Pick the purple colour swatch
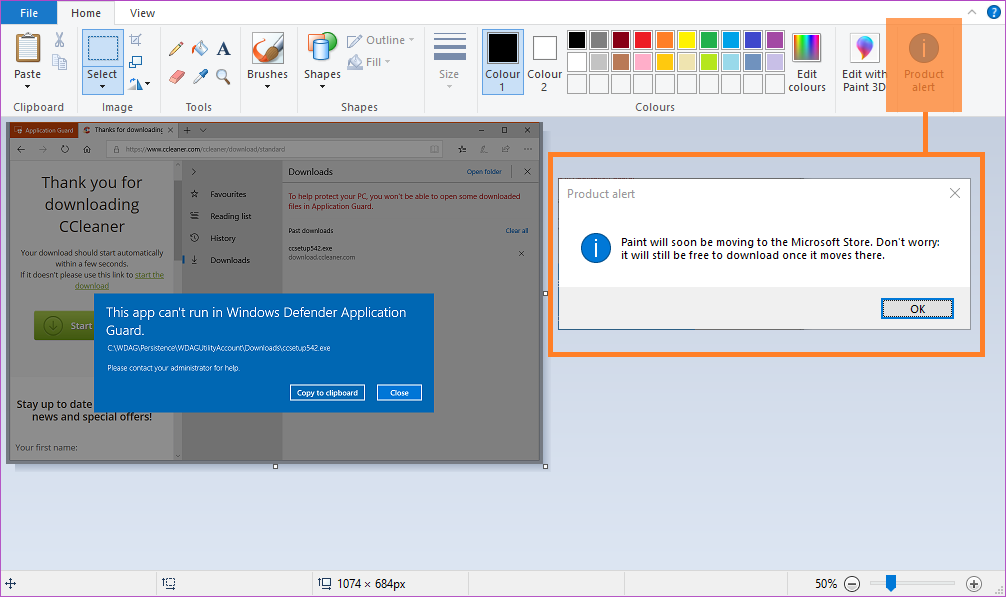The image size is (1006, 597). [x=775, y=40]
